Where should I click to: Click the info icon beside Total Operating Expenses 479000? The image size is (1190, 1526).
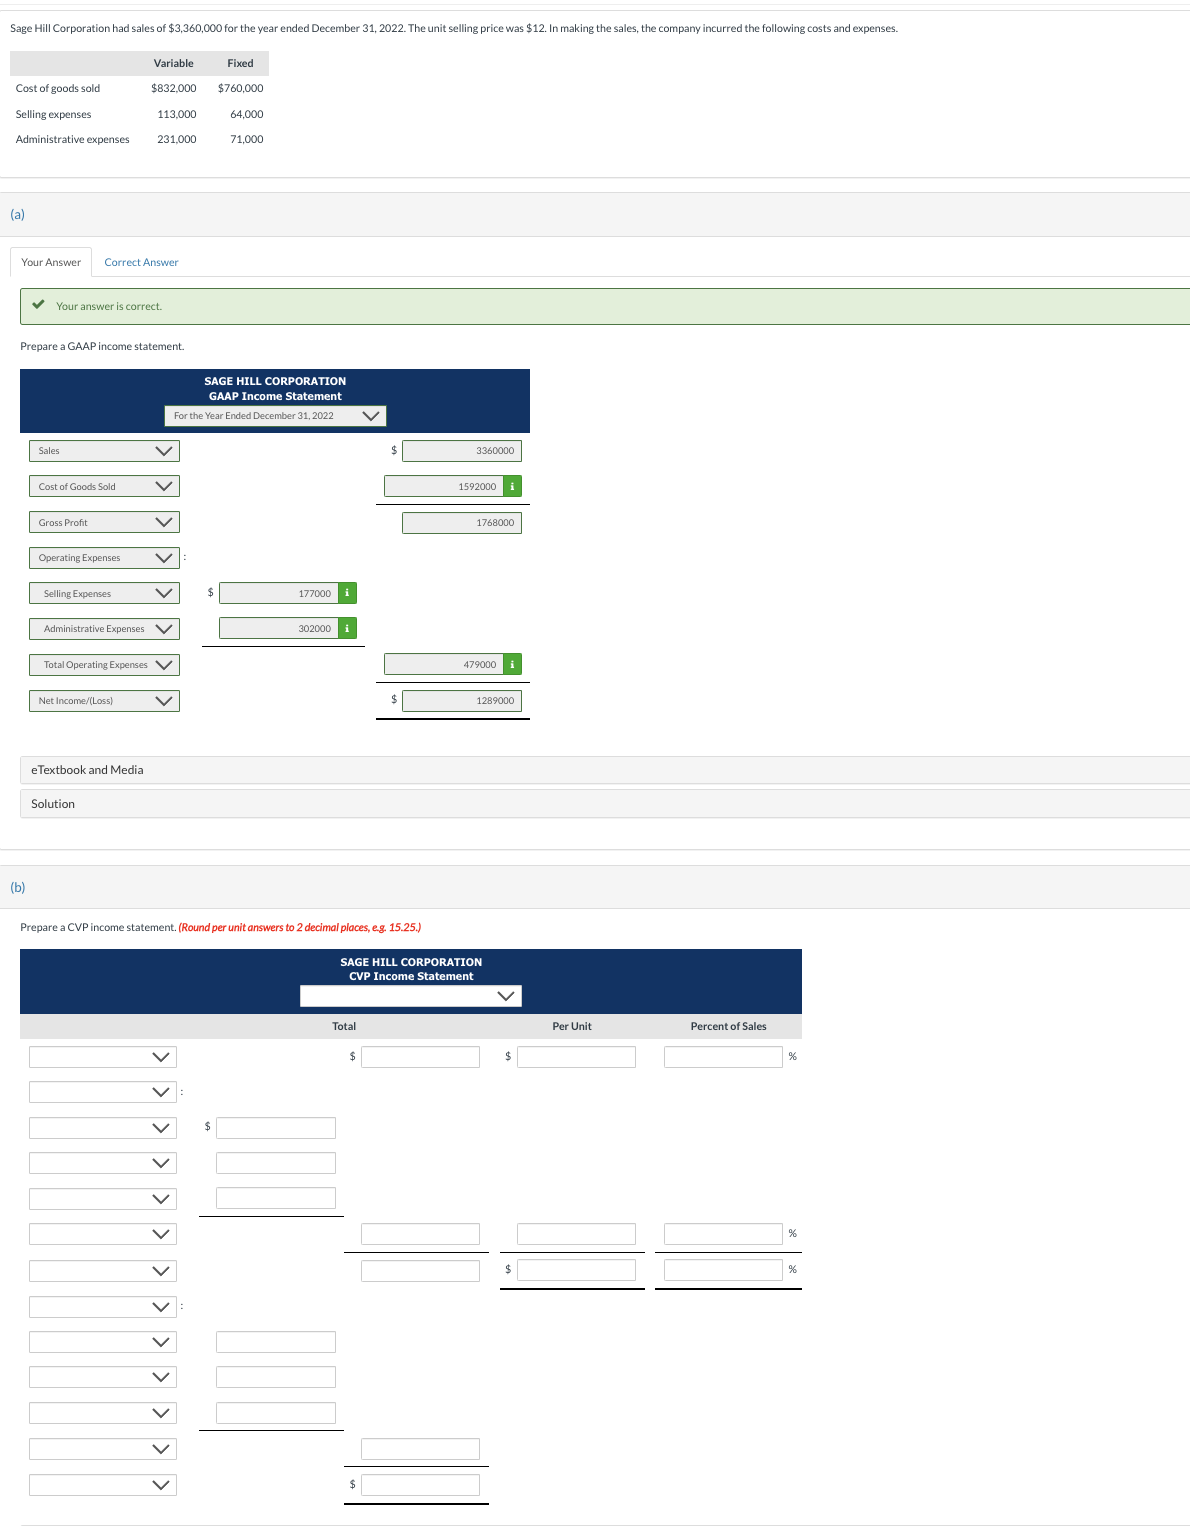coord(513,664)
